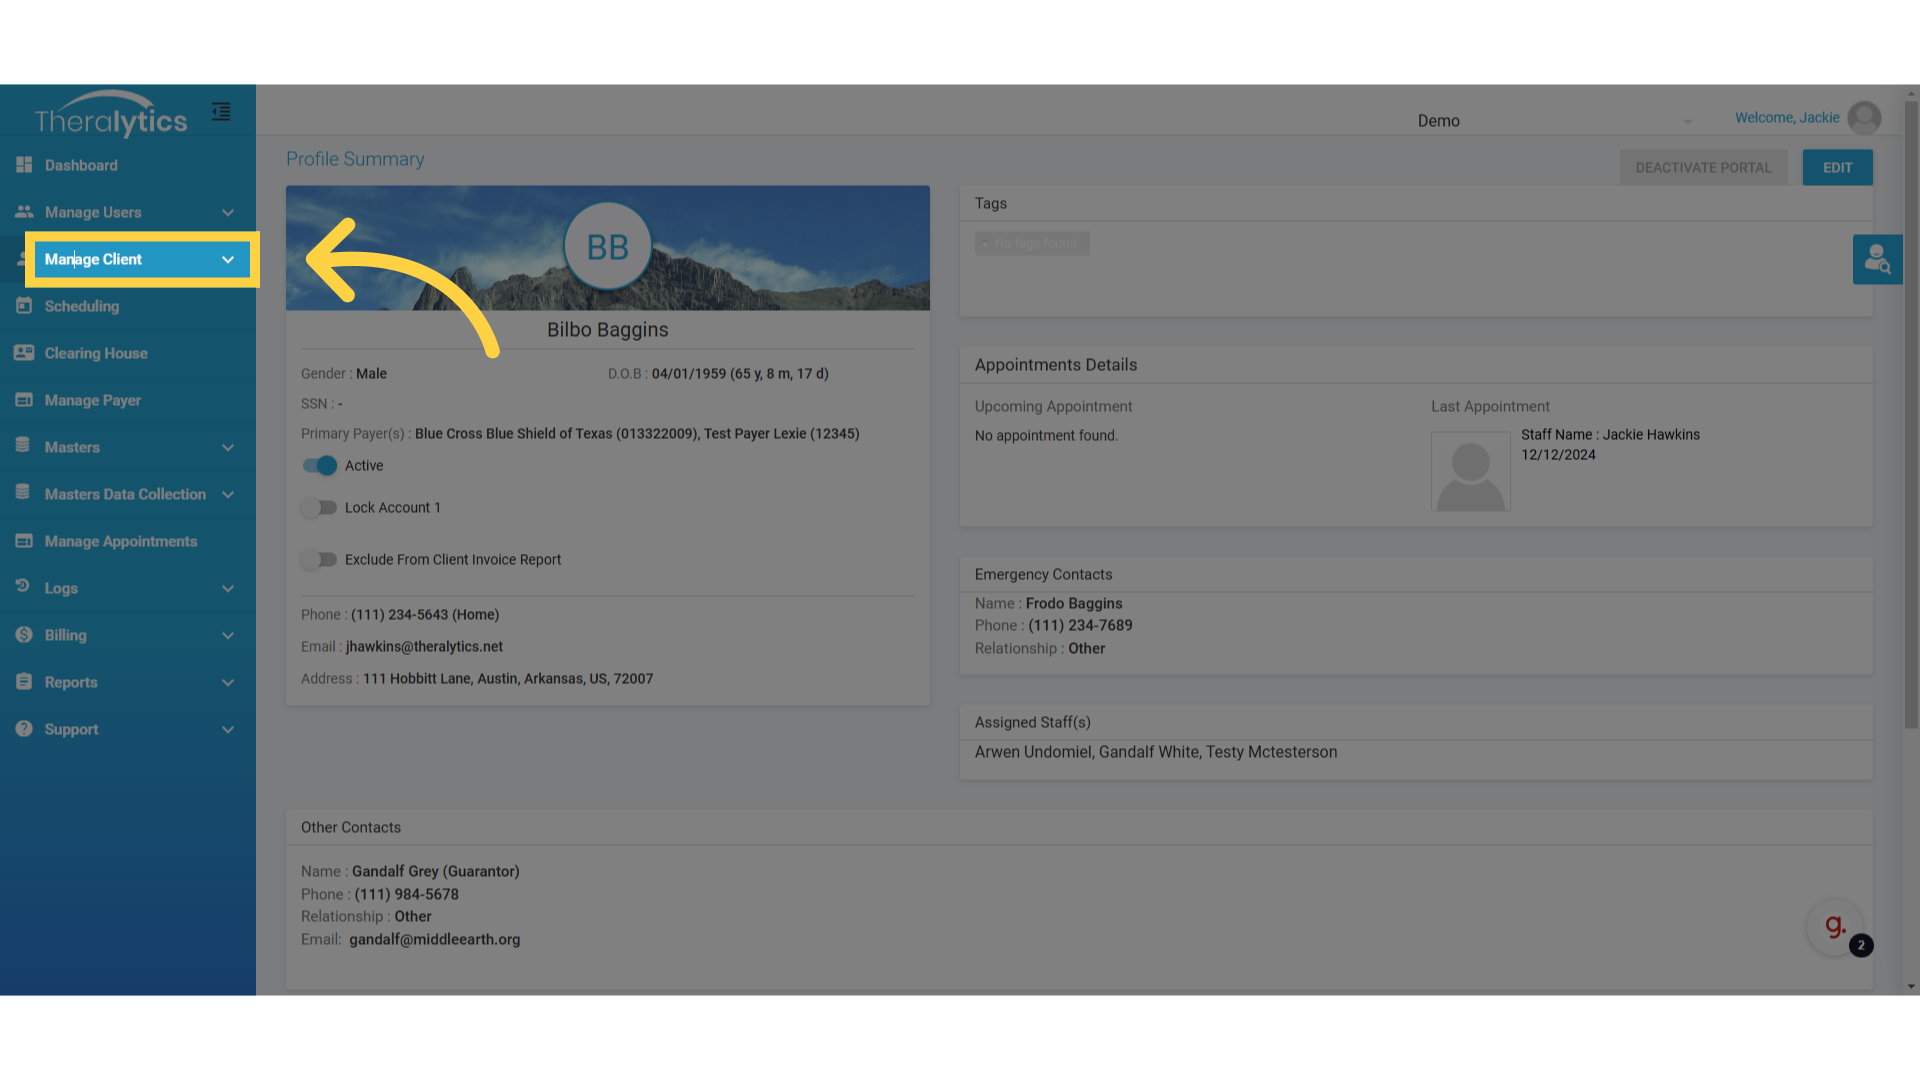Screen dimensions: 1920x1080
Task: Expand the Manage Users chevron
Action: click(x=228, y=213)
